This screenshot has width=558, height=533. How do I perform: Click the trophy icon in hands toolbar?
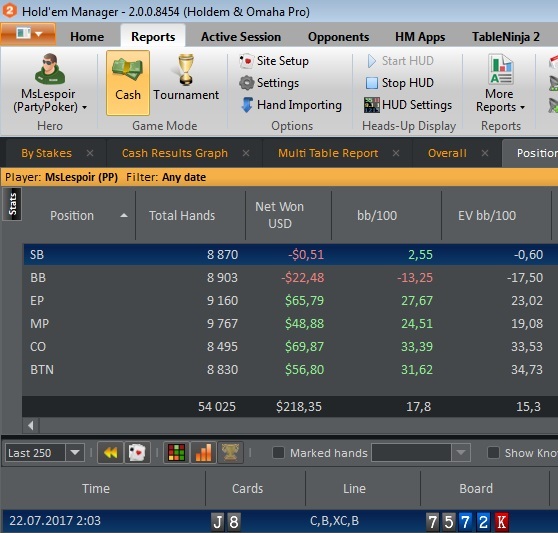[x=230, y=453]
